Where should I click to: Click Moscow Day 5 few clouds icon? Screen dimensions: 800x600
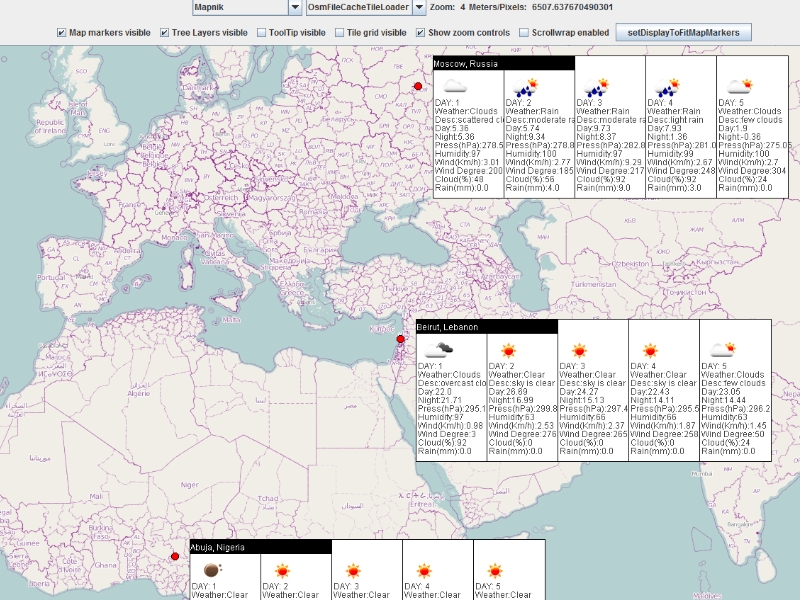pos(740,86)
